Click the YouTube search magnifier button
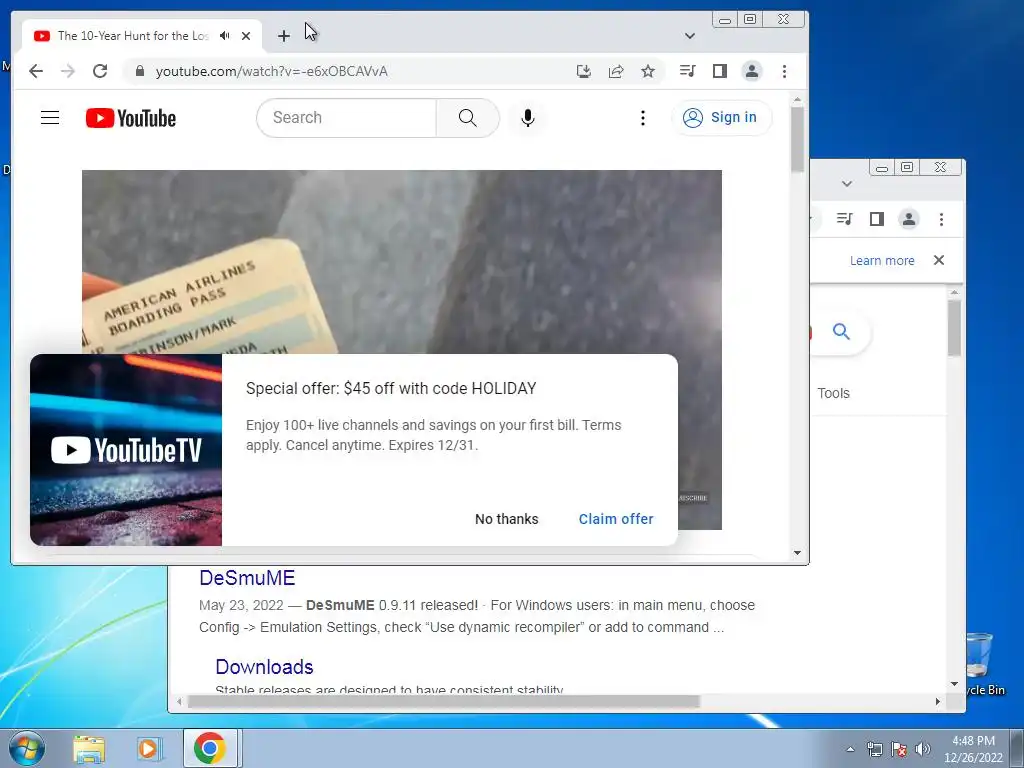The image size is (1024, 768). coord(468,118)
